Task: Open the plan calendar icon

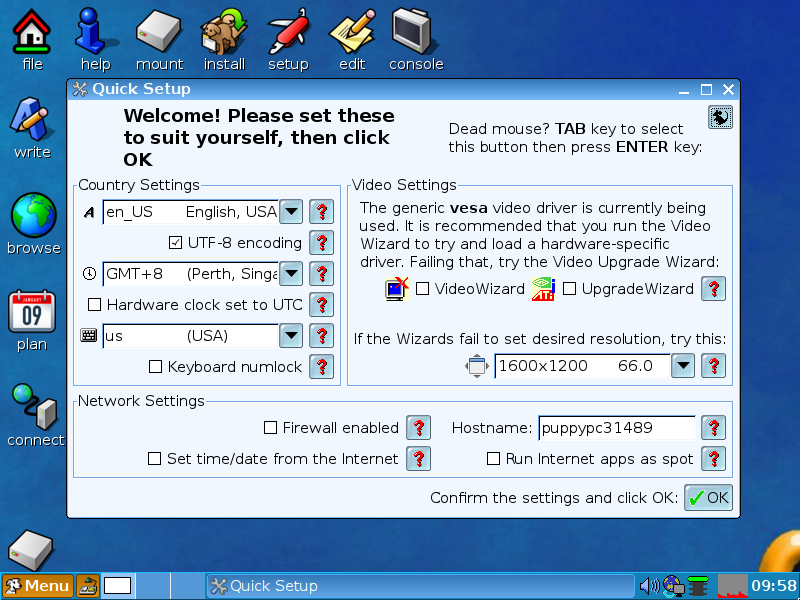Action: pos(32,318)
